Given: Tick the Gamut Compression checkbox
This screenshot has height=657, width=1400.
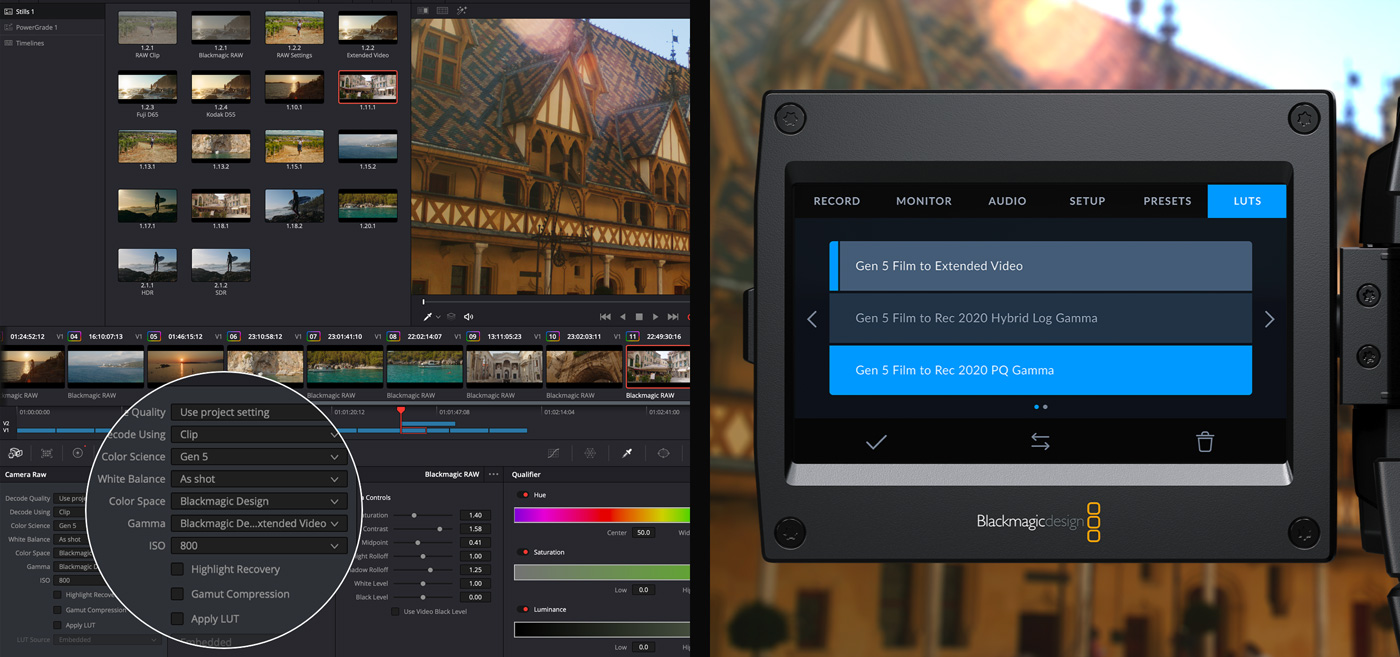Looking at the screenshot, I should tap(177, 594).
